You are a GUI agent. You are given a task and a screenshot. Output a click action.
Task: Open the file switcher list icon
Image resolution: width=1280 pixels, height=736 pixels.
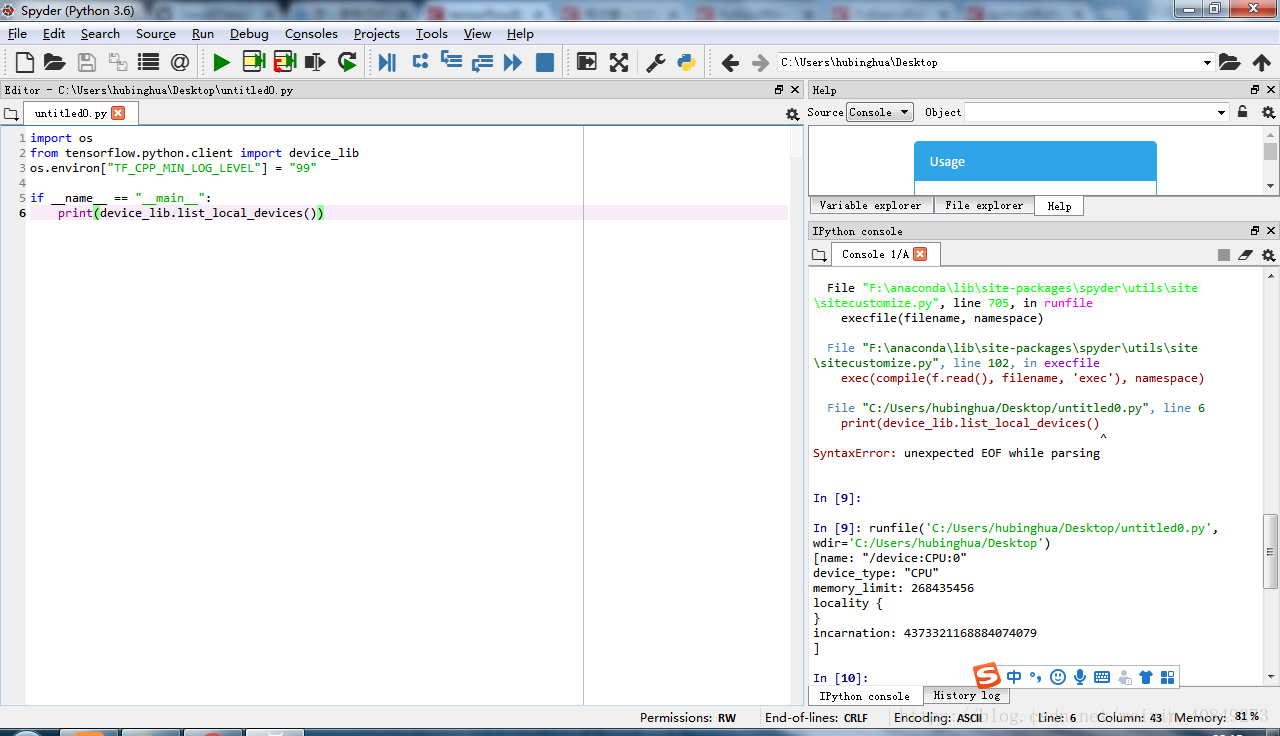click(149, 63)
